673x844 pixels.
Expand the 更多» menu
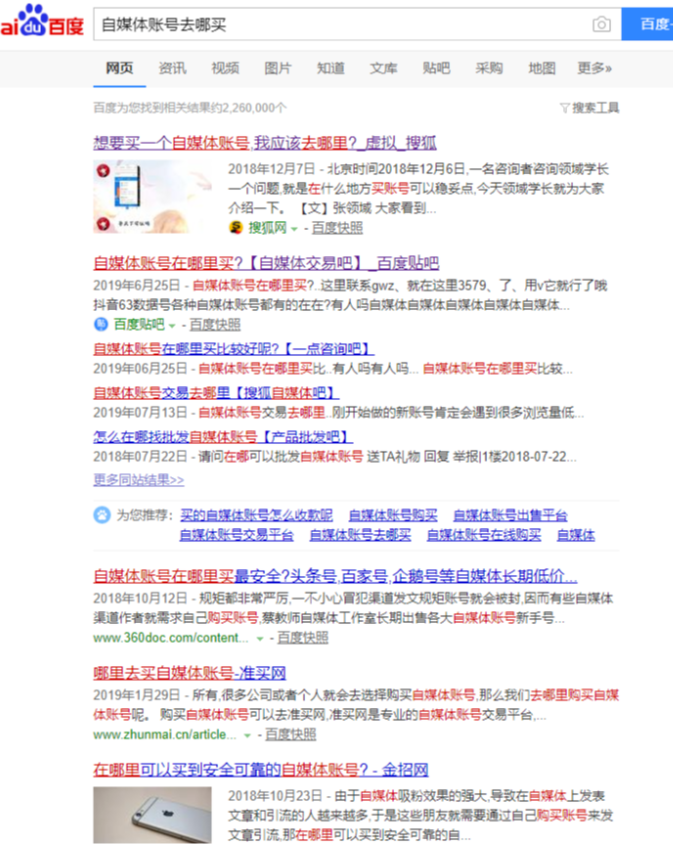point(595,68)
